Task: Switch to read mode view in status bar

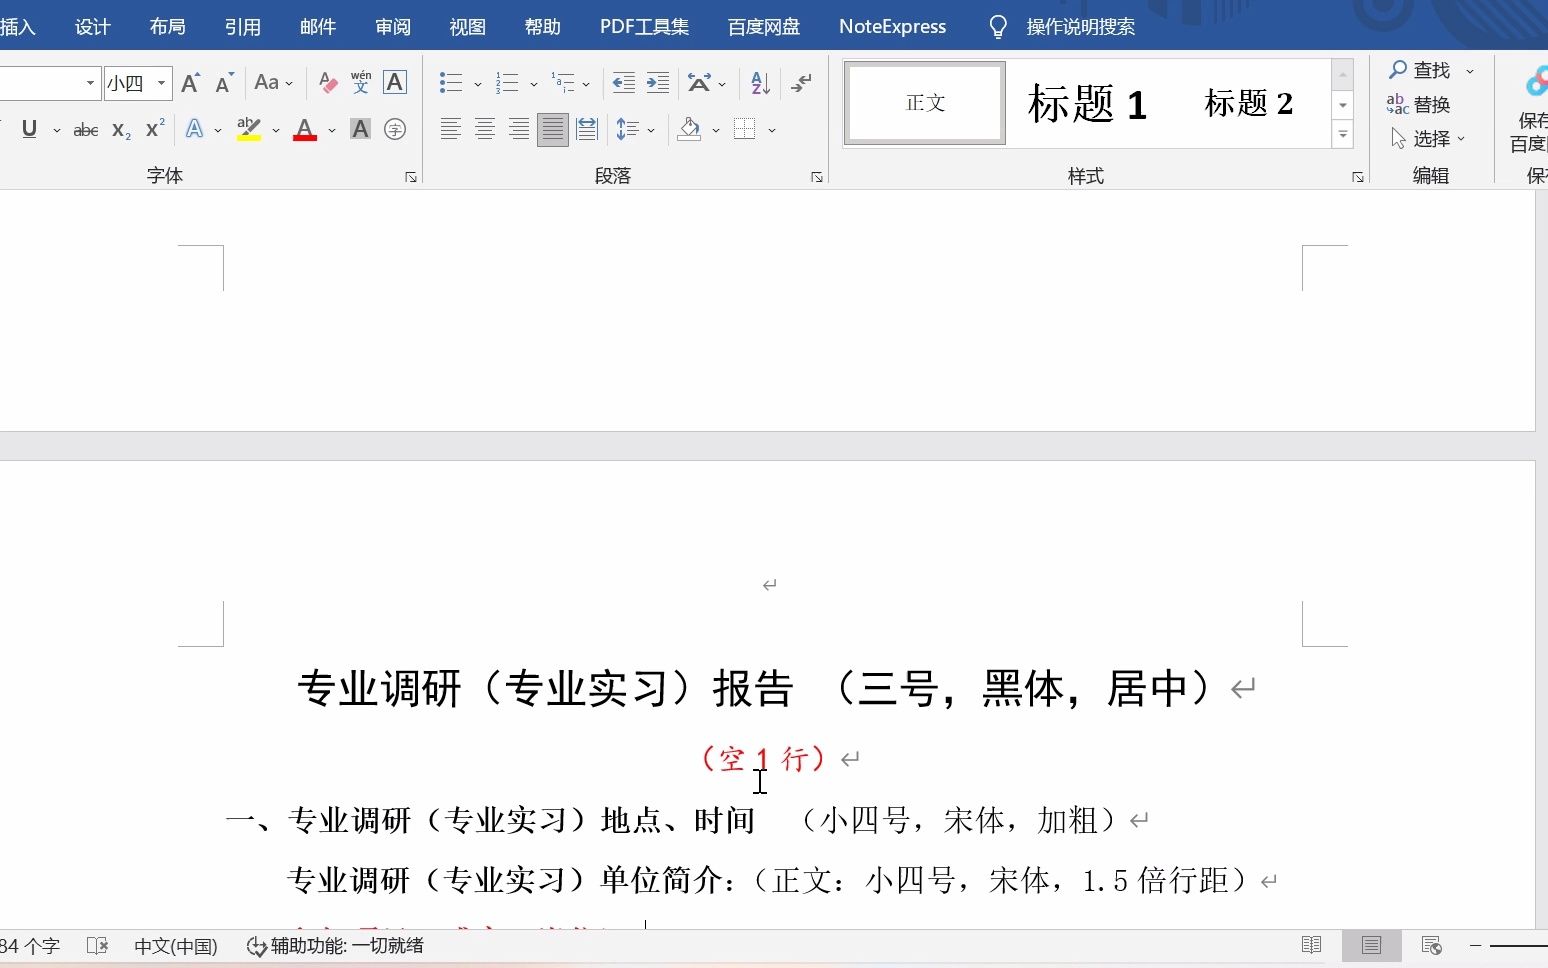Action: click(x=1311, y=945)
